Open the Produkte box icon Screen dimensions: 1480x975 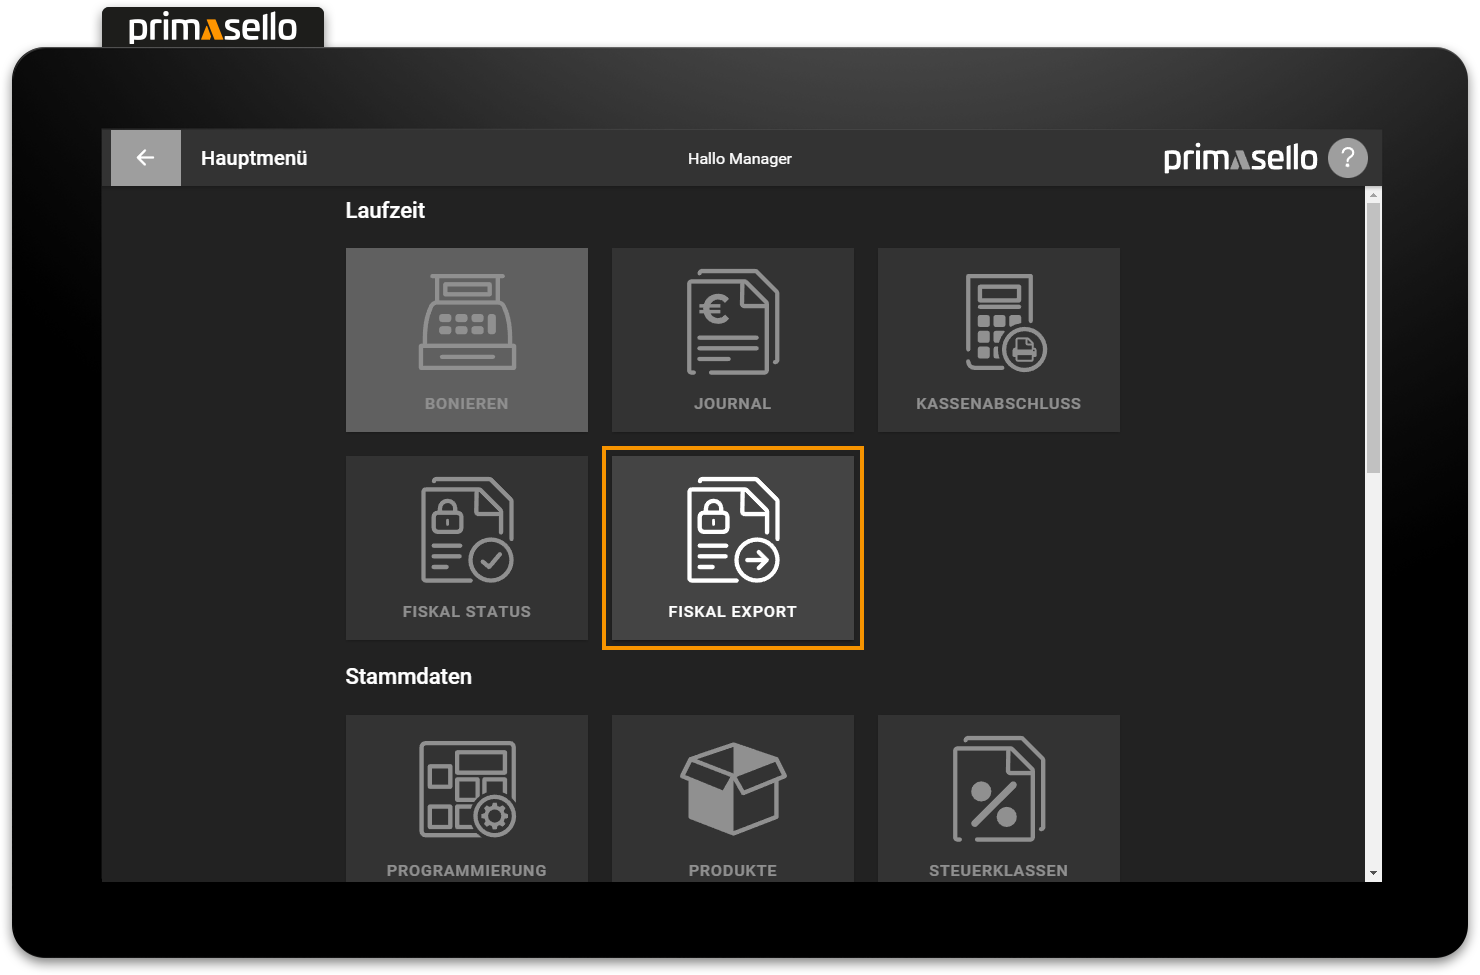click(x=732, y=790)
